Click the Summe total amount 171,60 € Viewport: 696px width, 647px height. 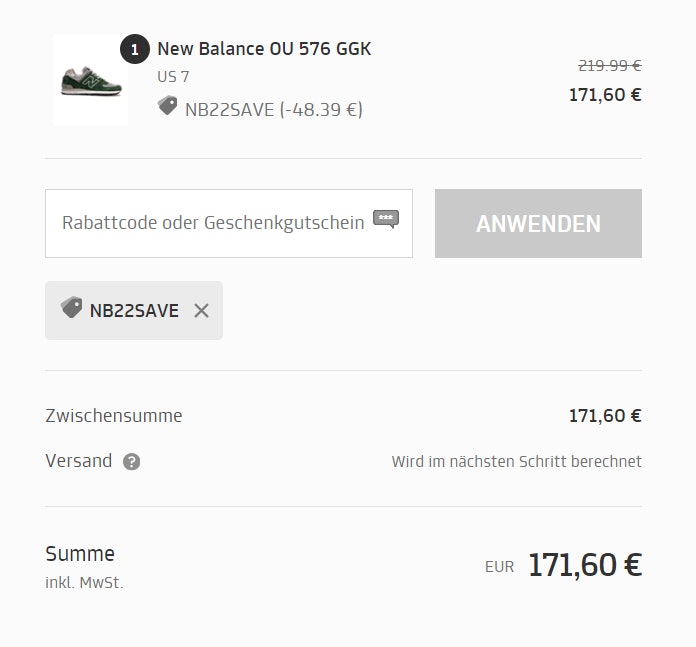(x=584, y=565)
